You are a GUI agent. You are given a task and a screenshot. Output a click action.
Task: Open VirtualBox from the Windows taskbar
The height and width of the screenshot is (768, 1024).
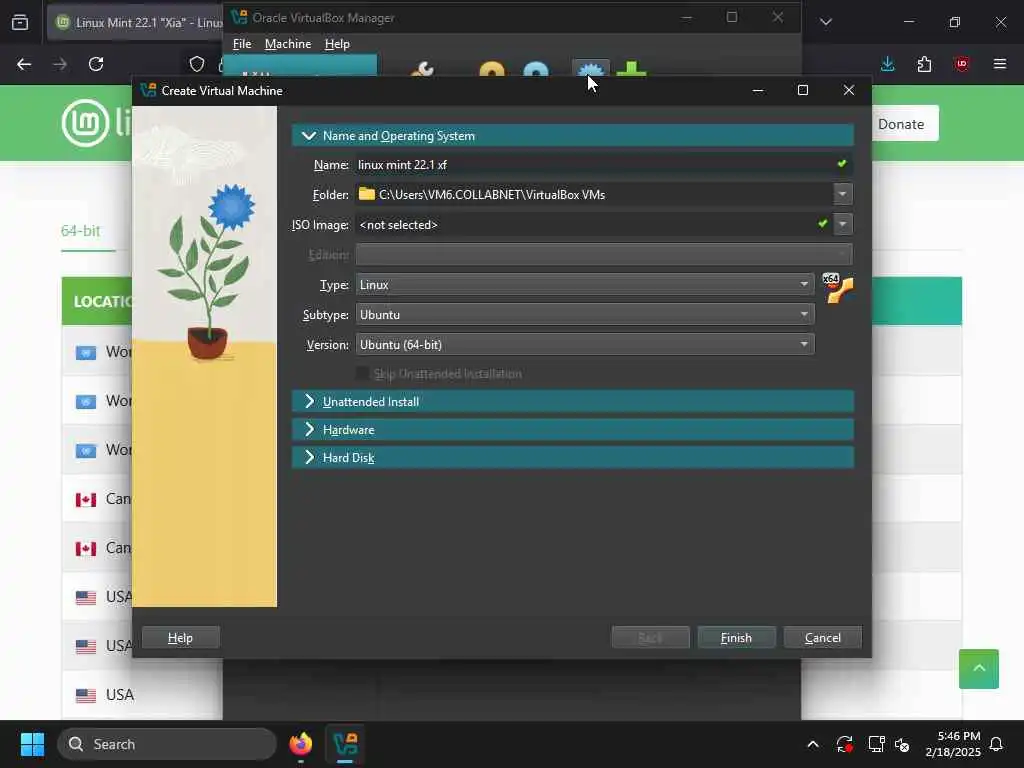pos(345,744)
